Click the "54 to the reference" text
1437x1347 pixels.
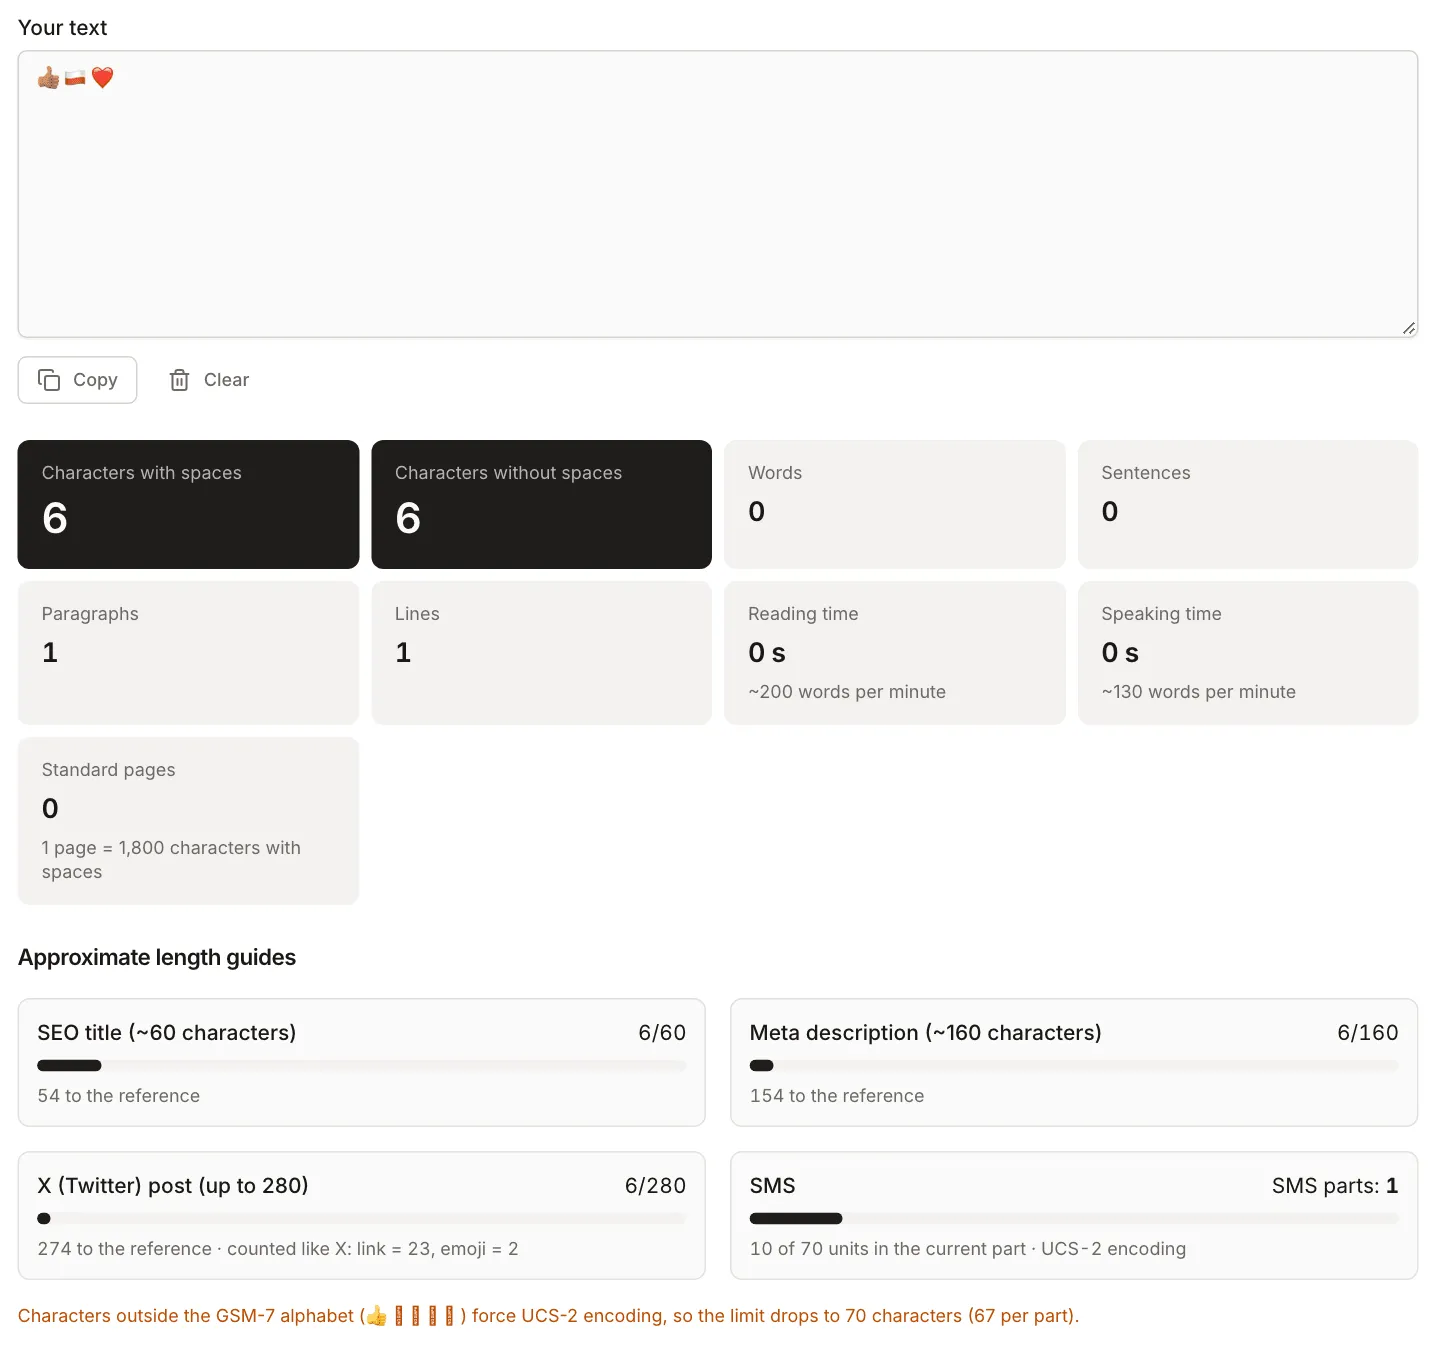[119, 1096]
